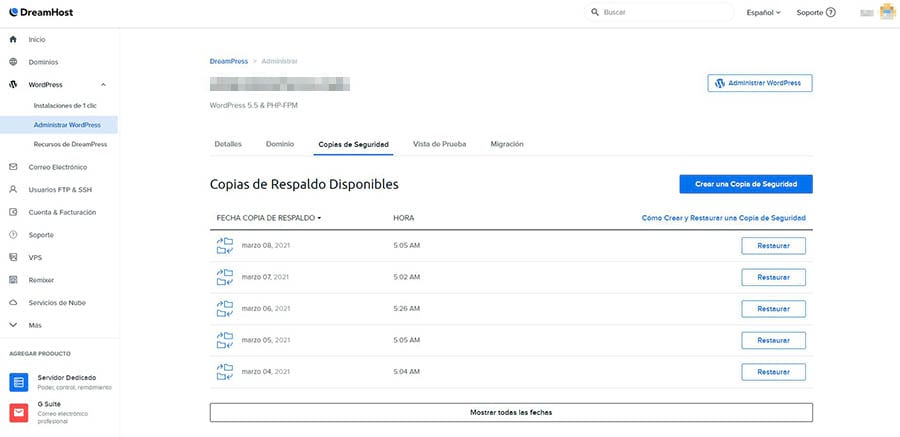Screen dimensions: 900x437
Task: Click Crear una Copia de Seguridad button
Action: point(745,184)
